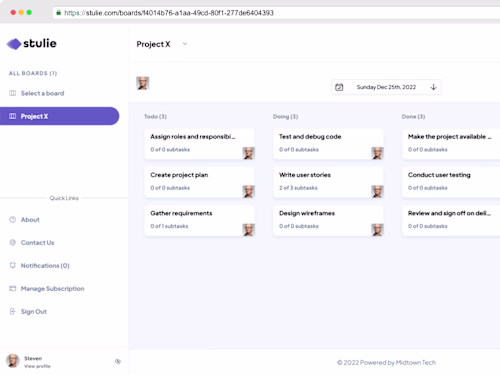This screenshot has width=500, height=375.
Task: Click the Sign Out door icon
Action: 13,311
